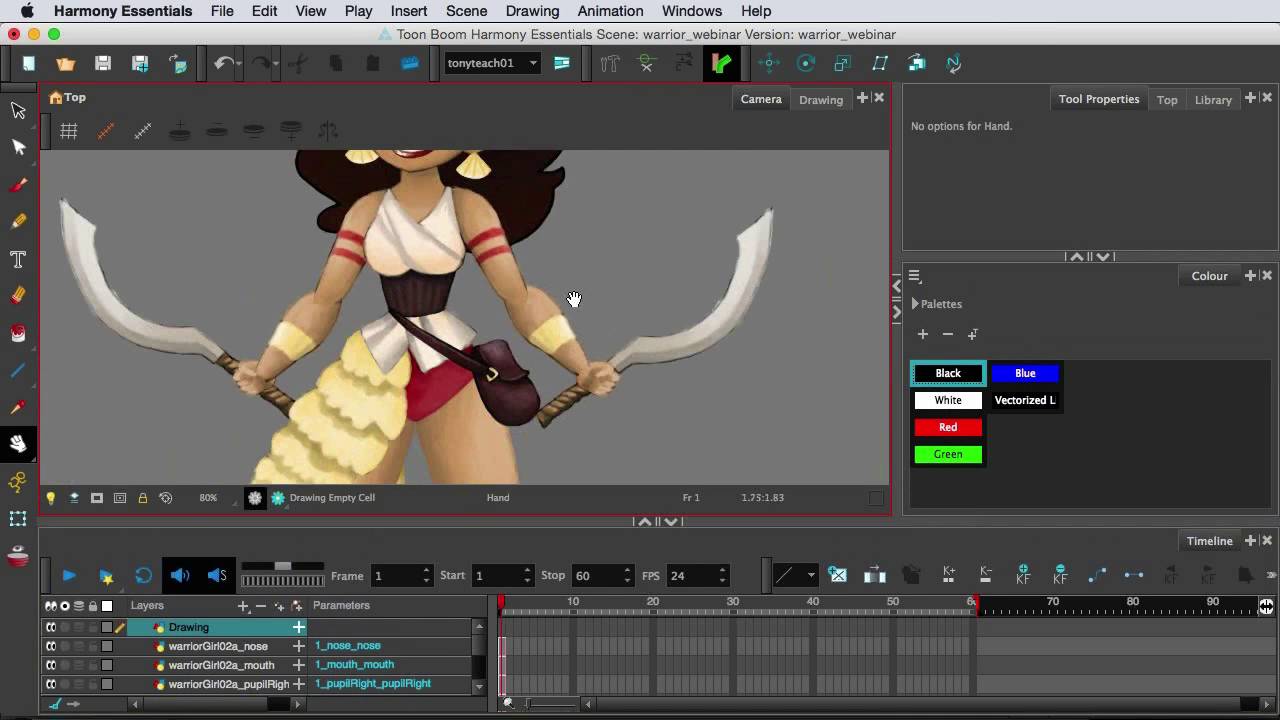Expand warriorGirl02a_nose layer parameters plus
This screenshot has height=720, width=1280.
coord(298,646)
